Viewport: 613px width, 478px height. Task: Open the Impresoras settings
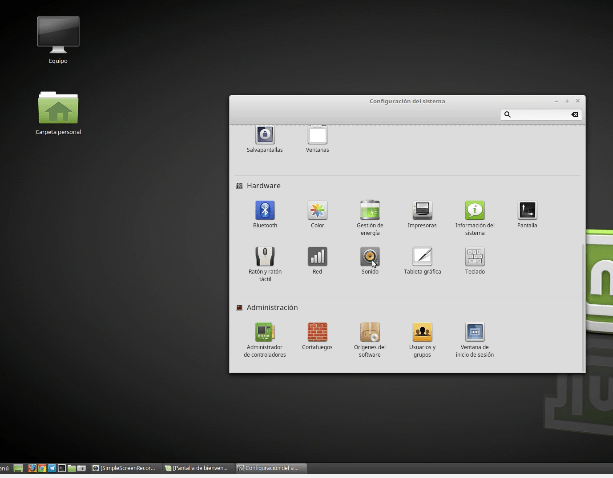(422, 211)
